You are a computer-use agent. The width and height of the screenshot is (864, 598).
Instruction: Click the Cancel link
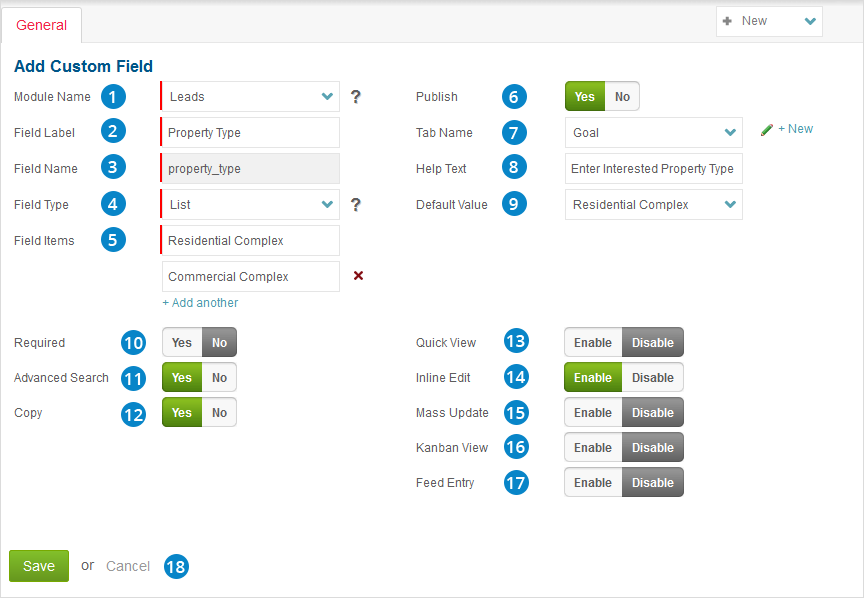[x=128, y=566]
